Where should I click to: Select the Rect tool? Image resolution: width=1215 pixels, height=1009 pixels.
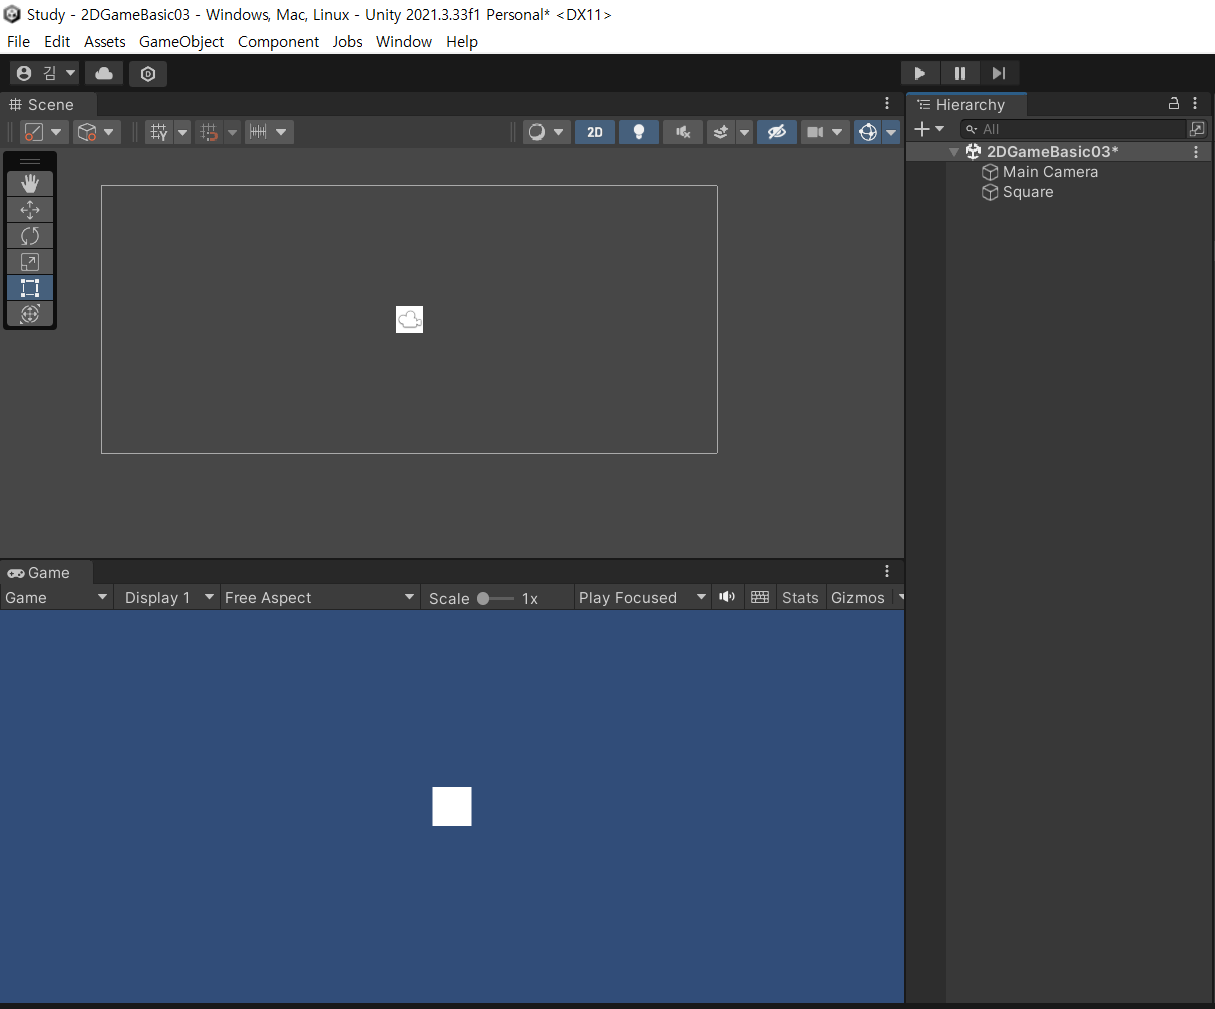pos(30,287)
